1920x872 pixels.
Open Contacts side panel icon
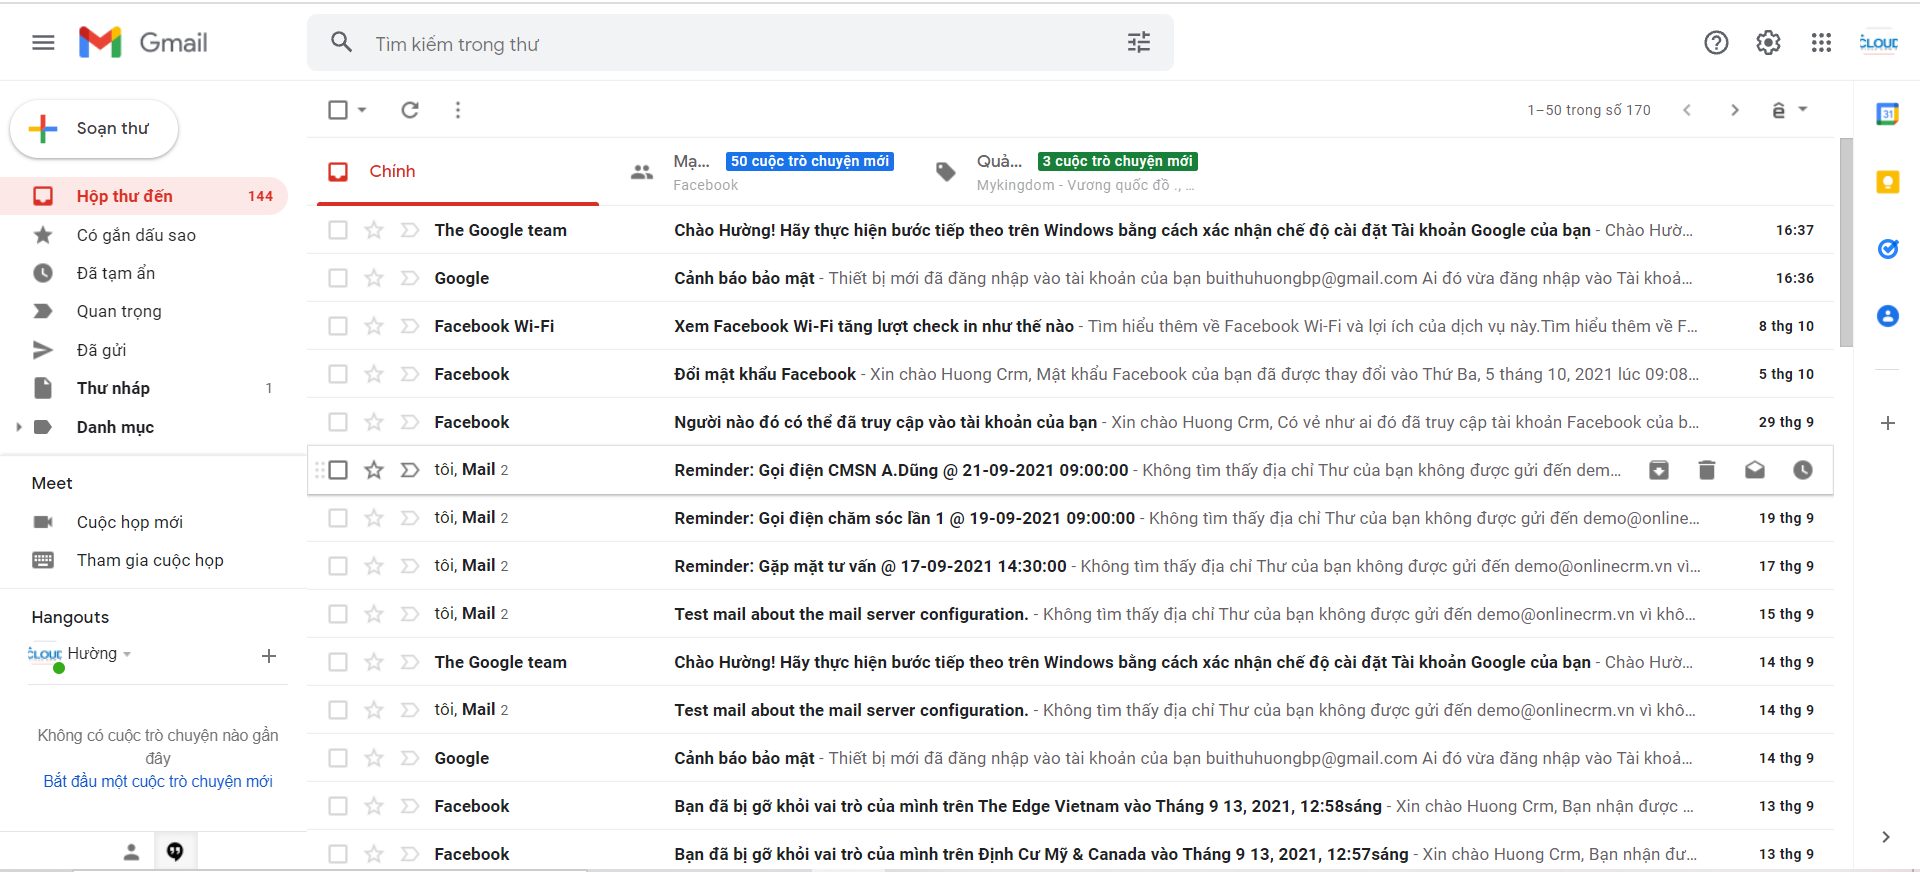[1887, 316]
